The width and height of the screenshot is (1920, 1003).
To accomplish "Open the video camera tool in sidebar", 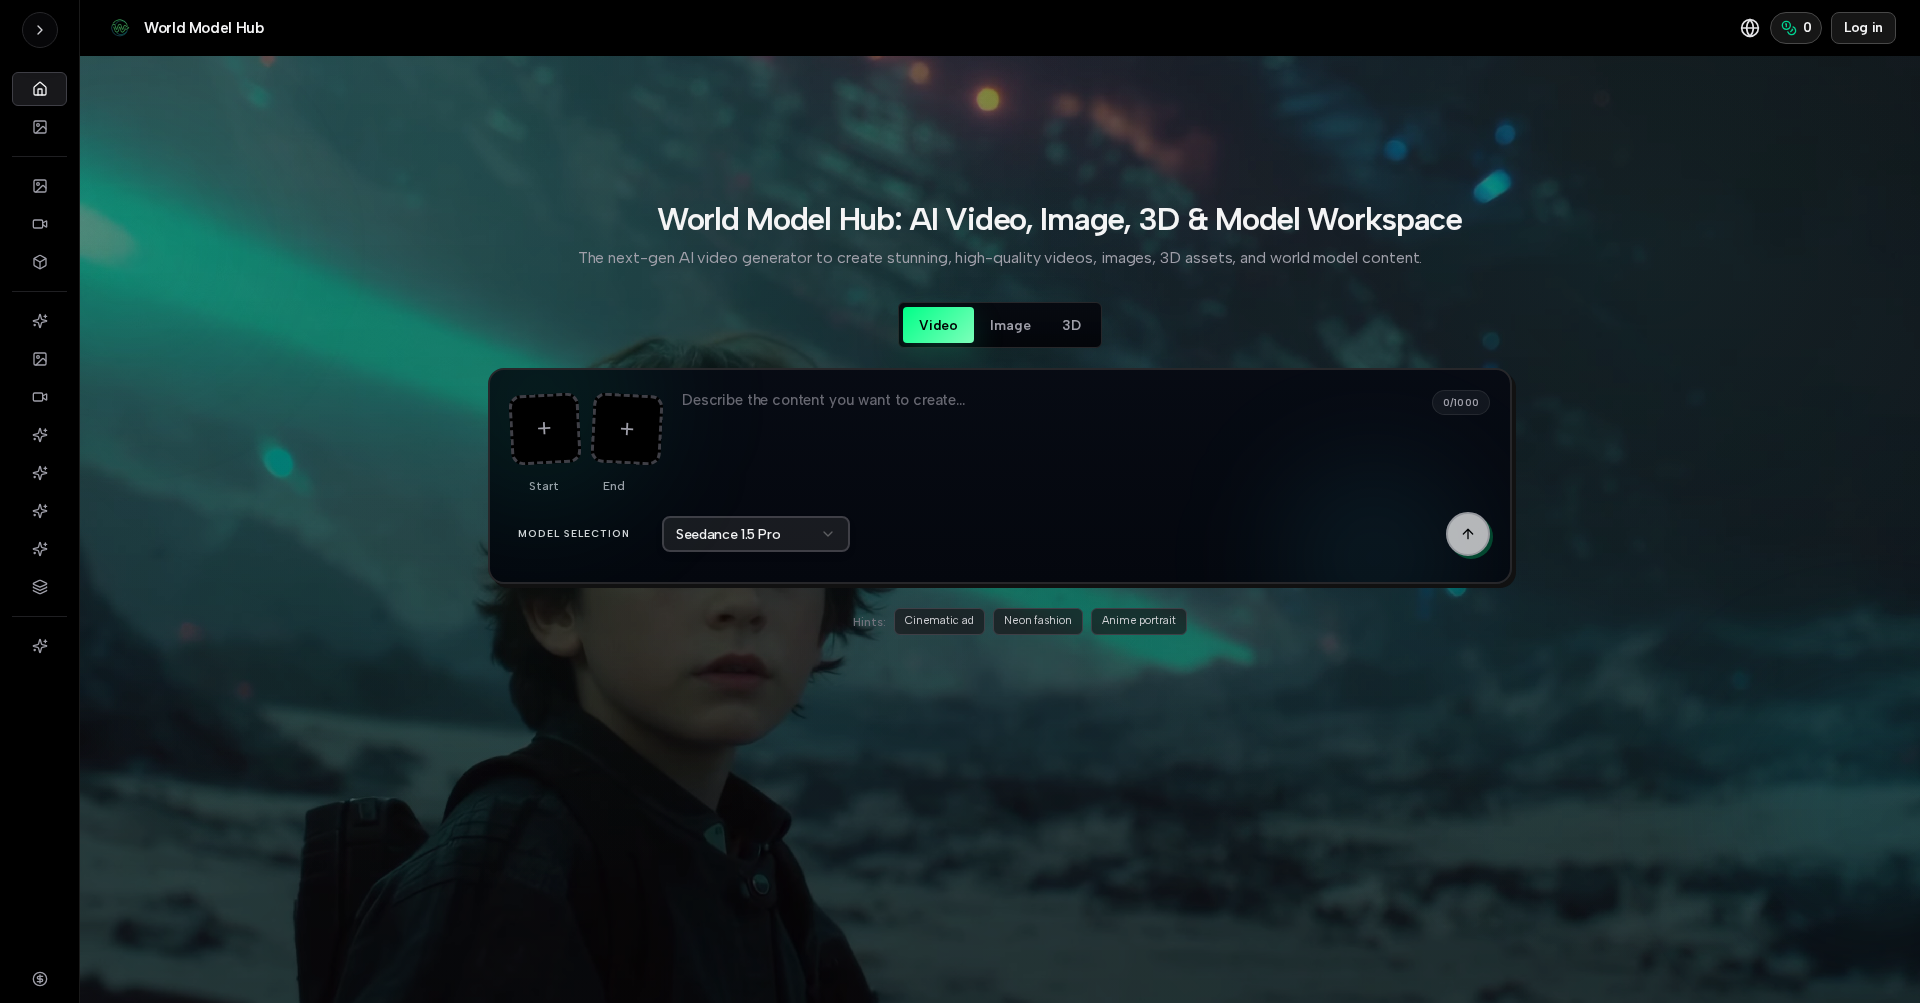I will coord(40,224).
